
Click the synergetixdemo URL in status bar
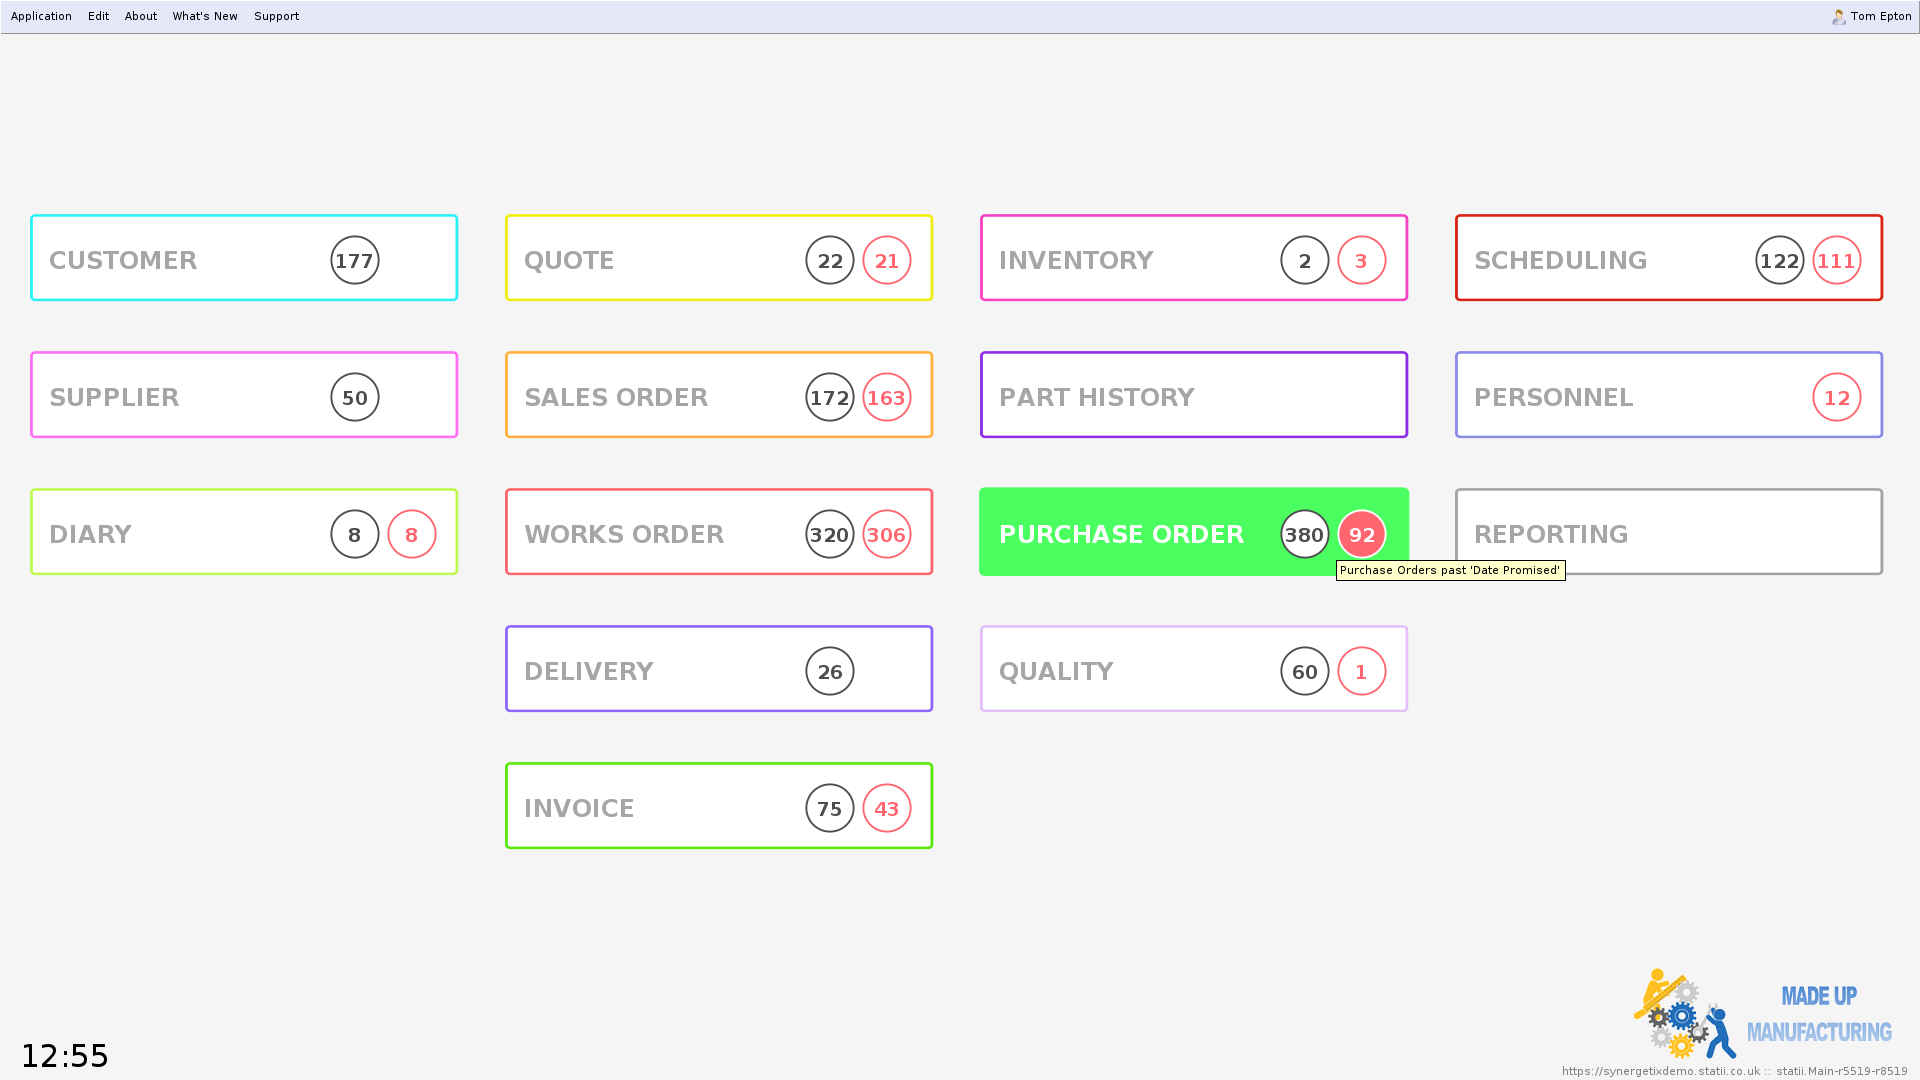(x=1660, y=1071)
